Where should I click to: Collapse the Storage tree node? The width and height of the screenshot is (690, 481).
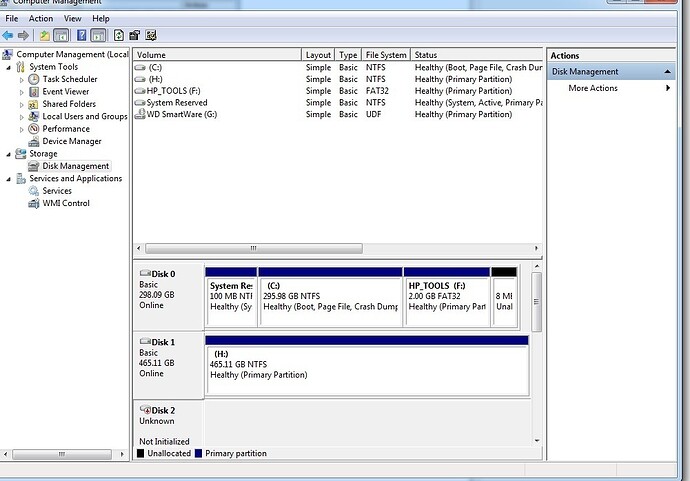tap(8, 154)
